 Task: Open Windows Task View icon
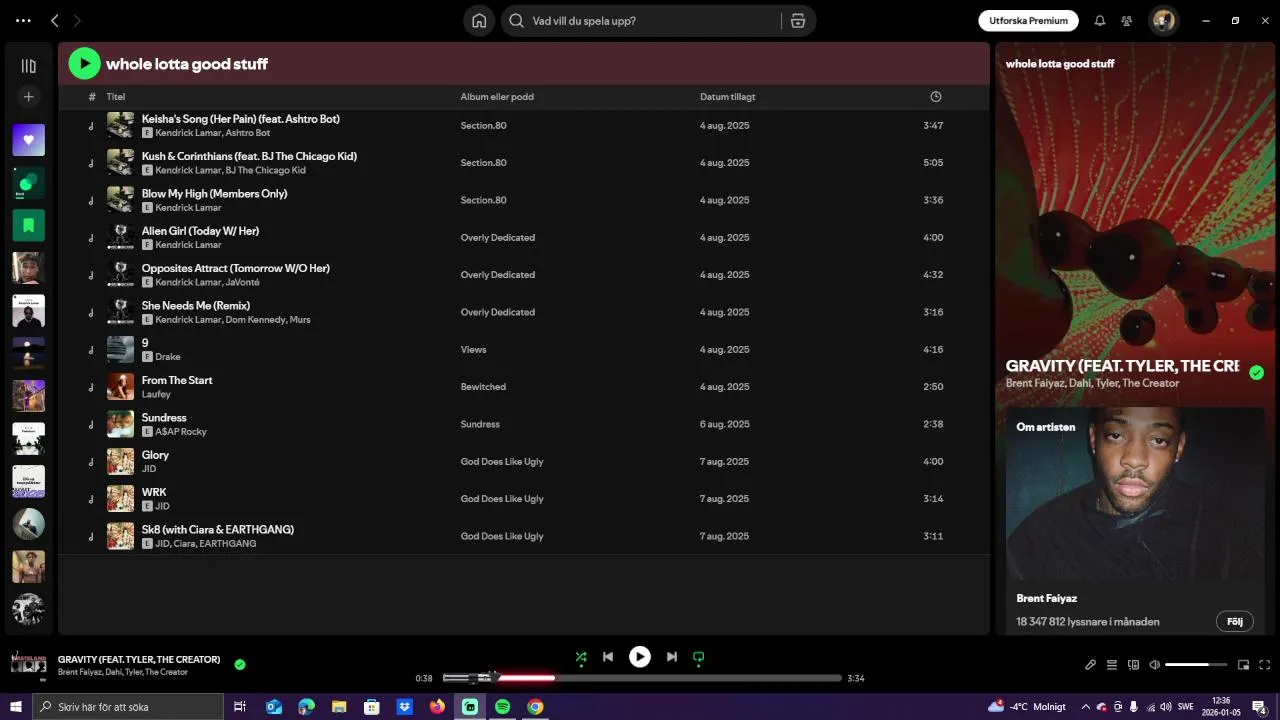[x=240, y=707]
